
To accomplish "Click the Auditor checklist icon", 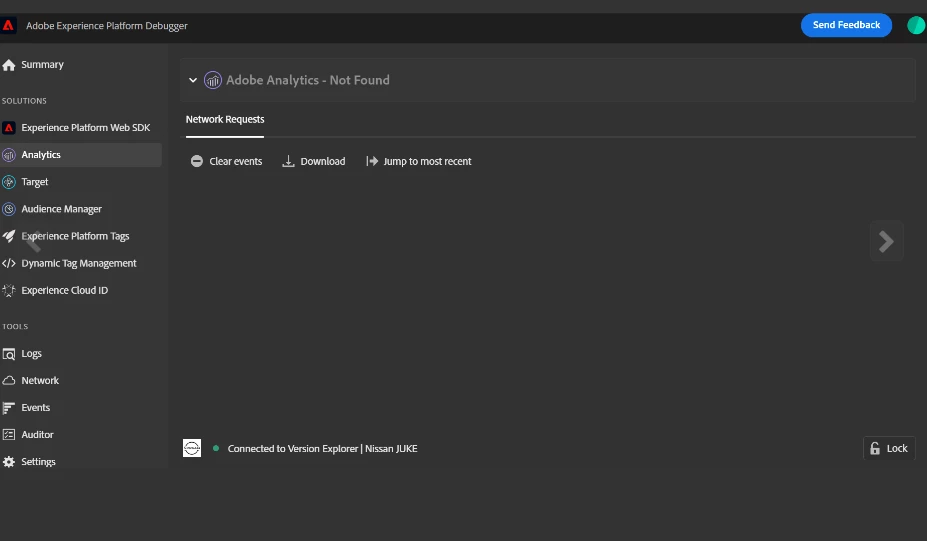I will 8,435.
